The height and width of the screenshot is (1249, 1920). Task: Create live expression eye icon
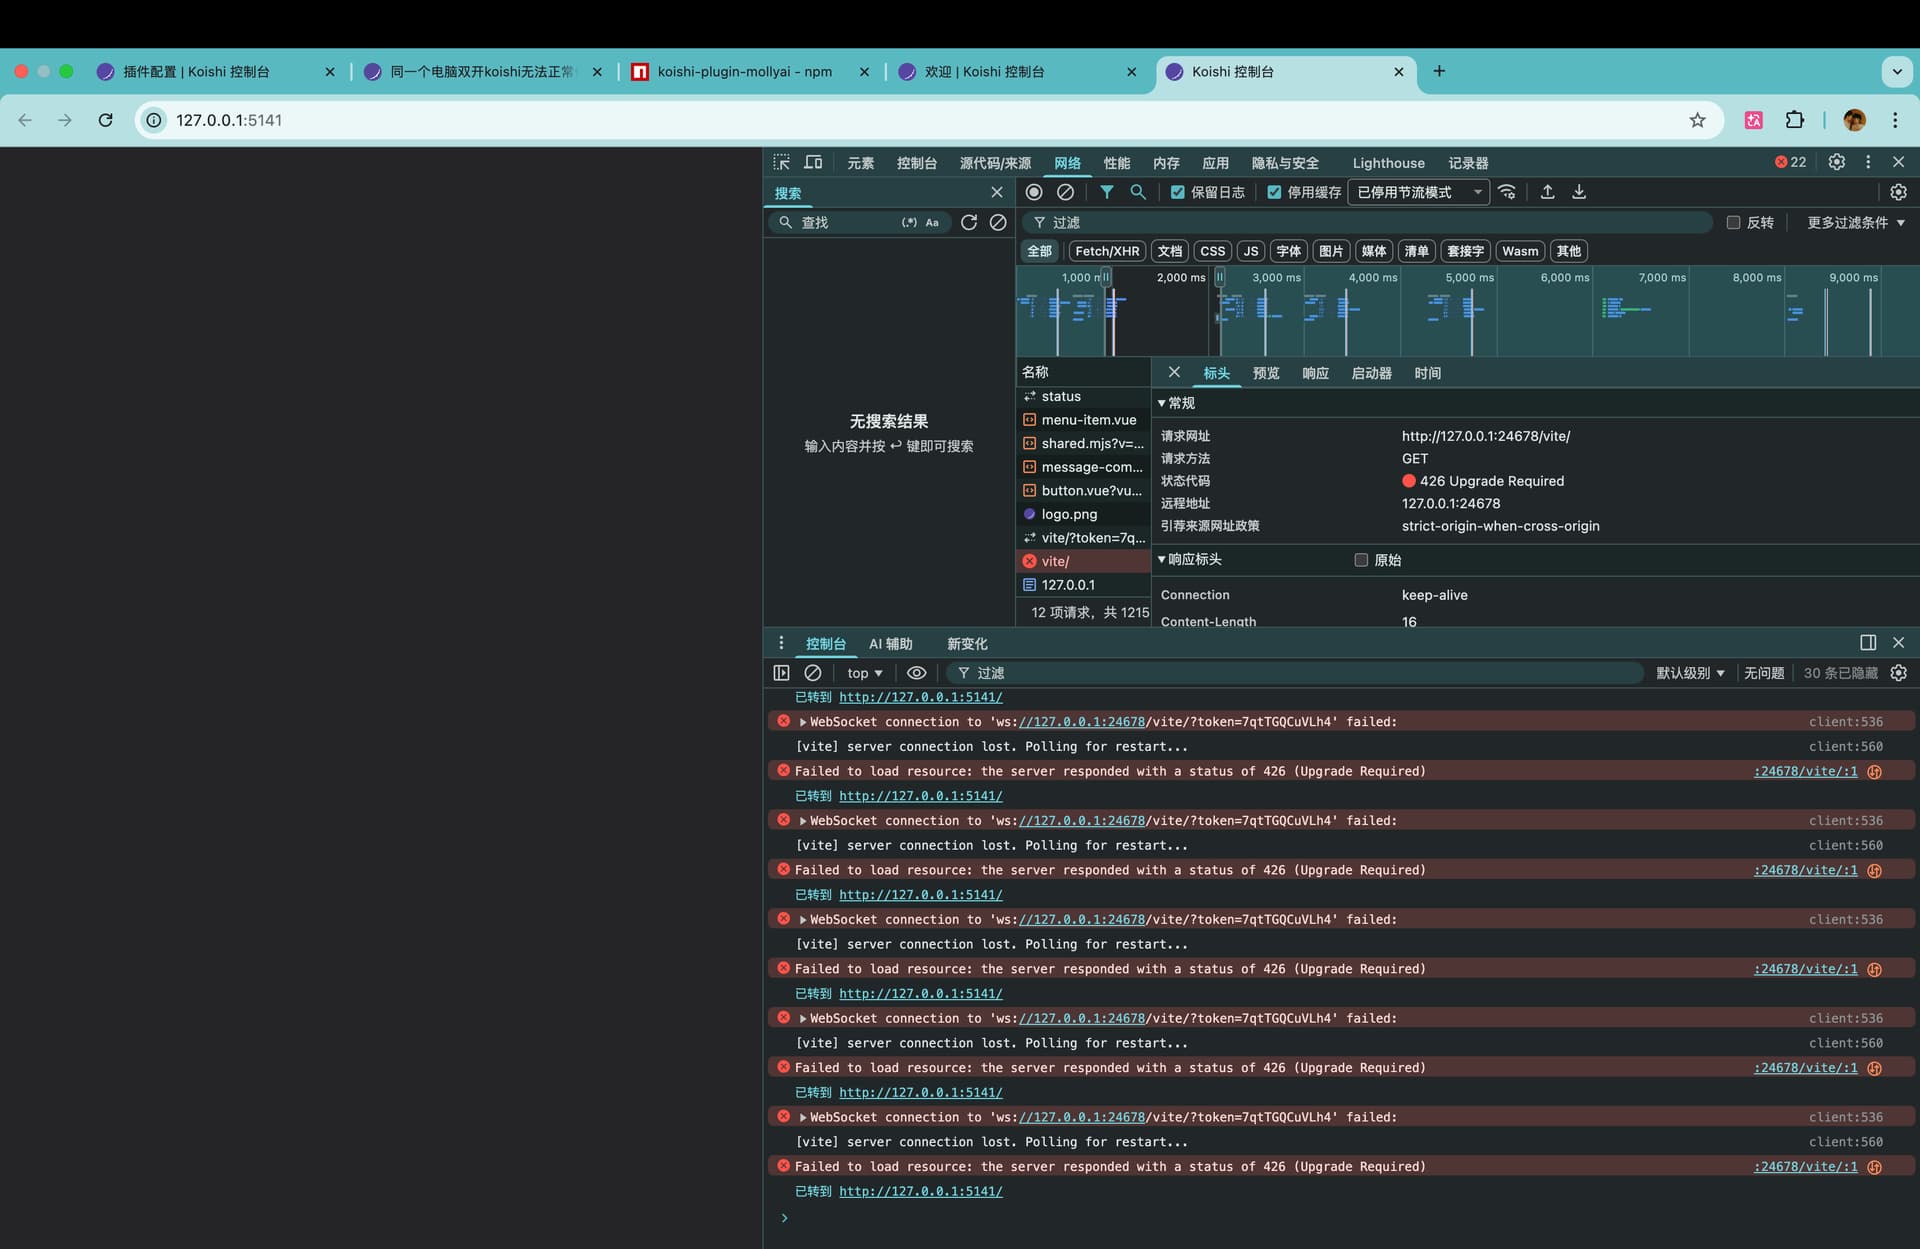pos(916,673)
